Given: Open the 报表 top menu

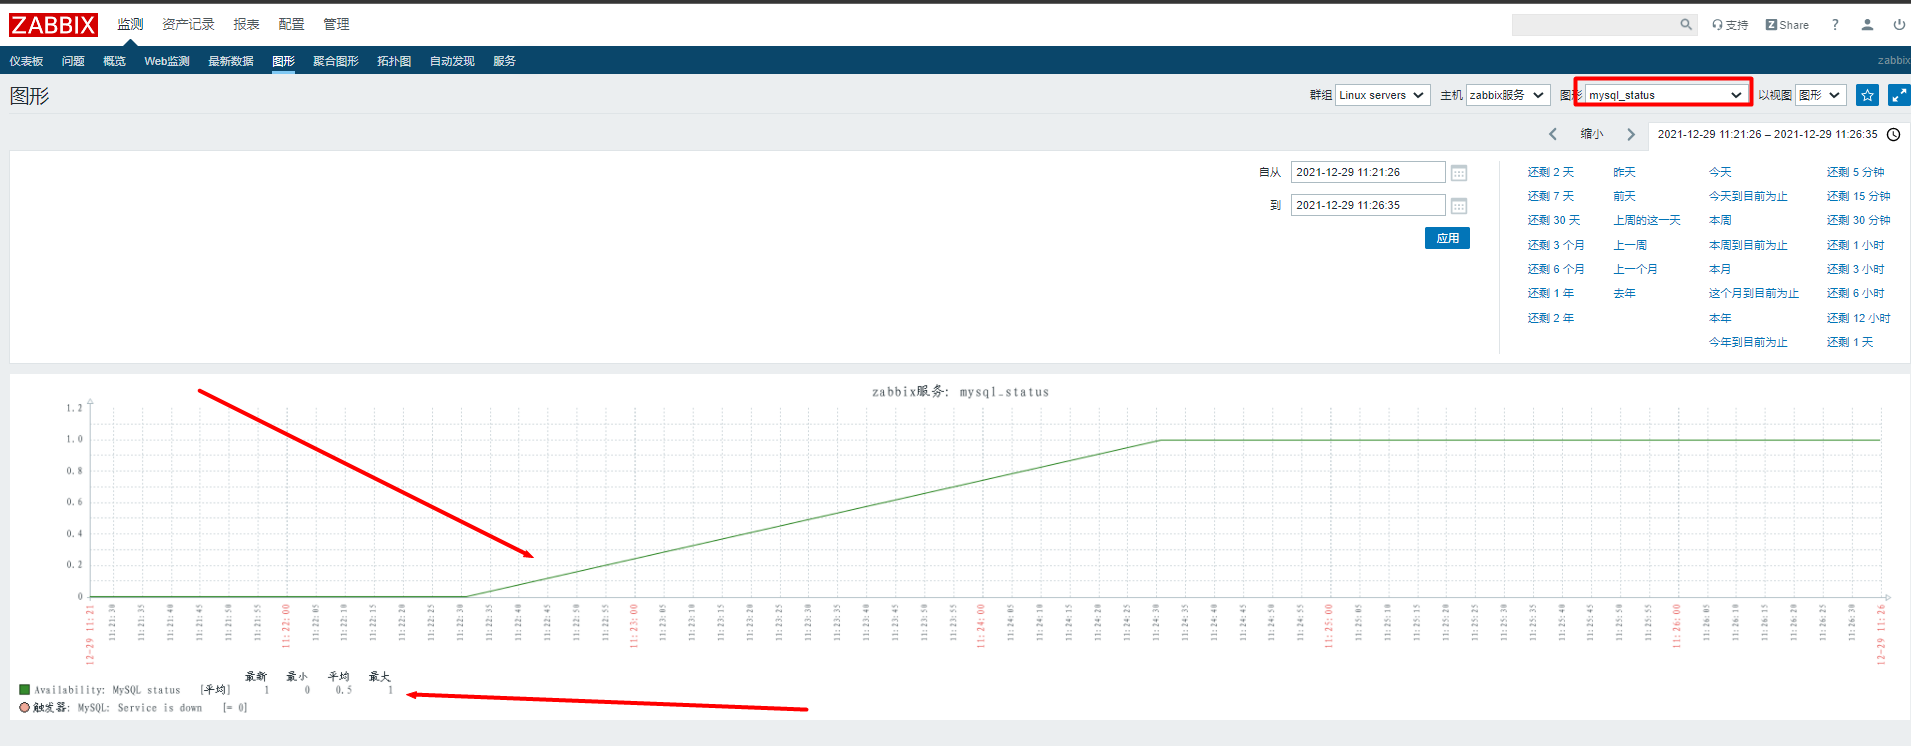Looking at the screenshot, I should tap(246, 24).
